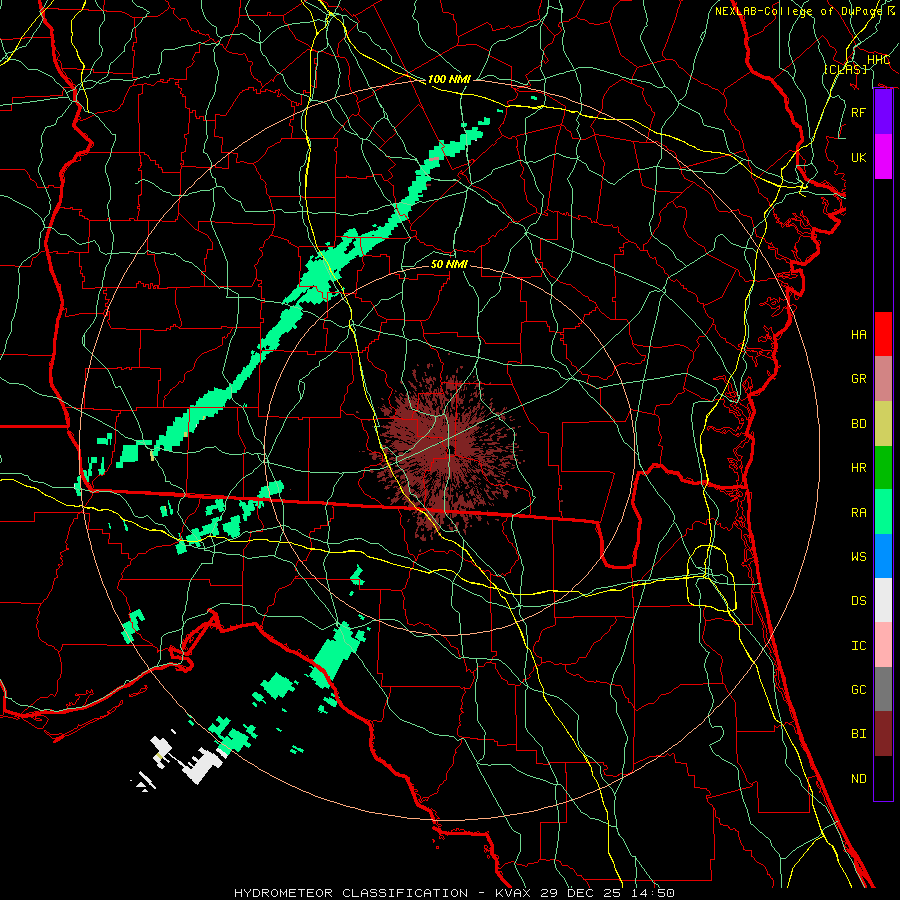Screen dimensions: 900x900
Task: Click the brown BI legend swatch
Action: (883, 734)
